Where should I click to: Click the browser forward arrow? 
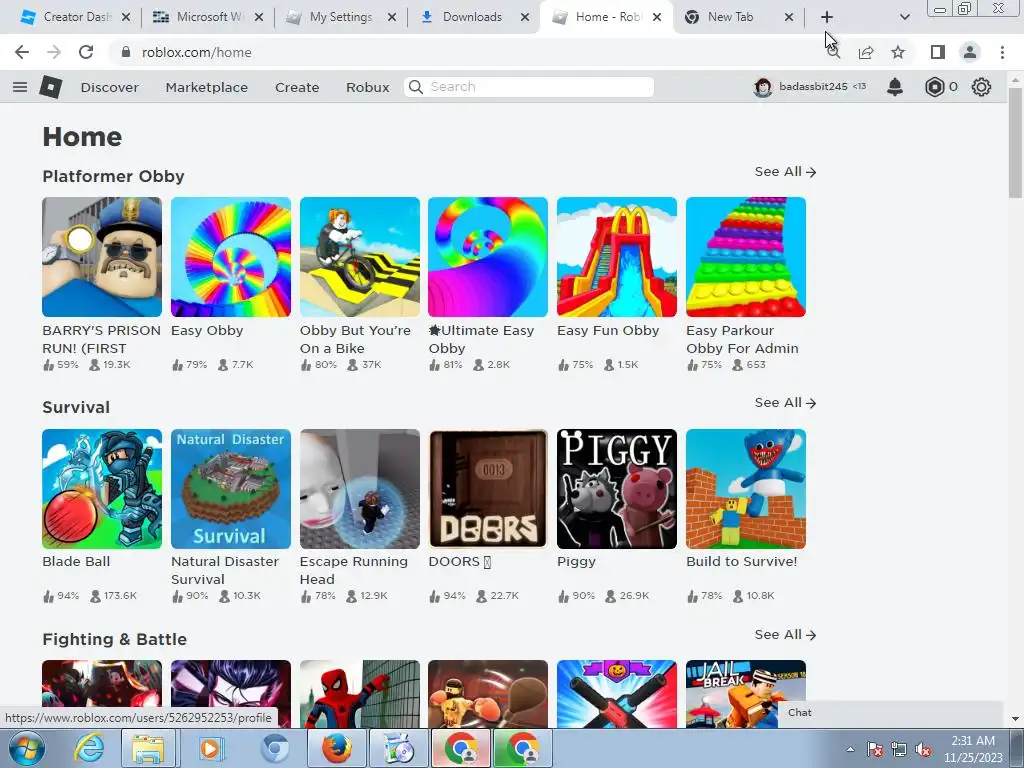(54, 52)
